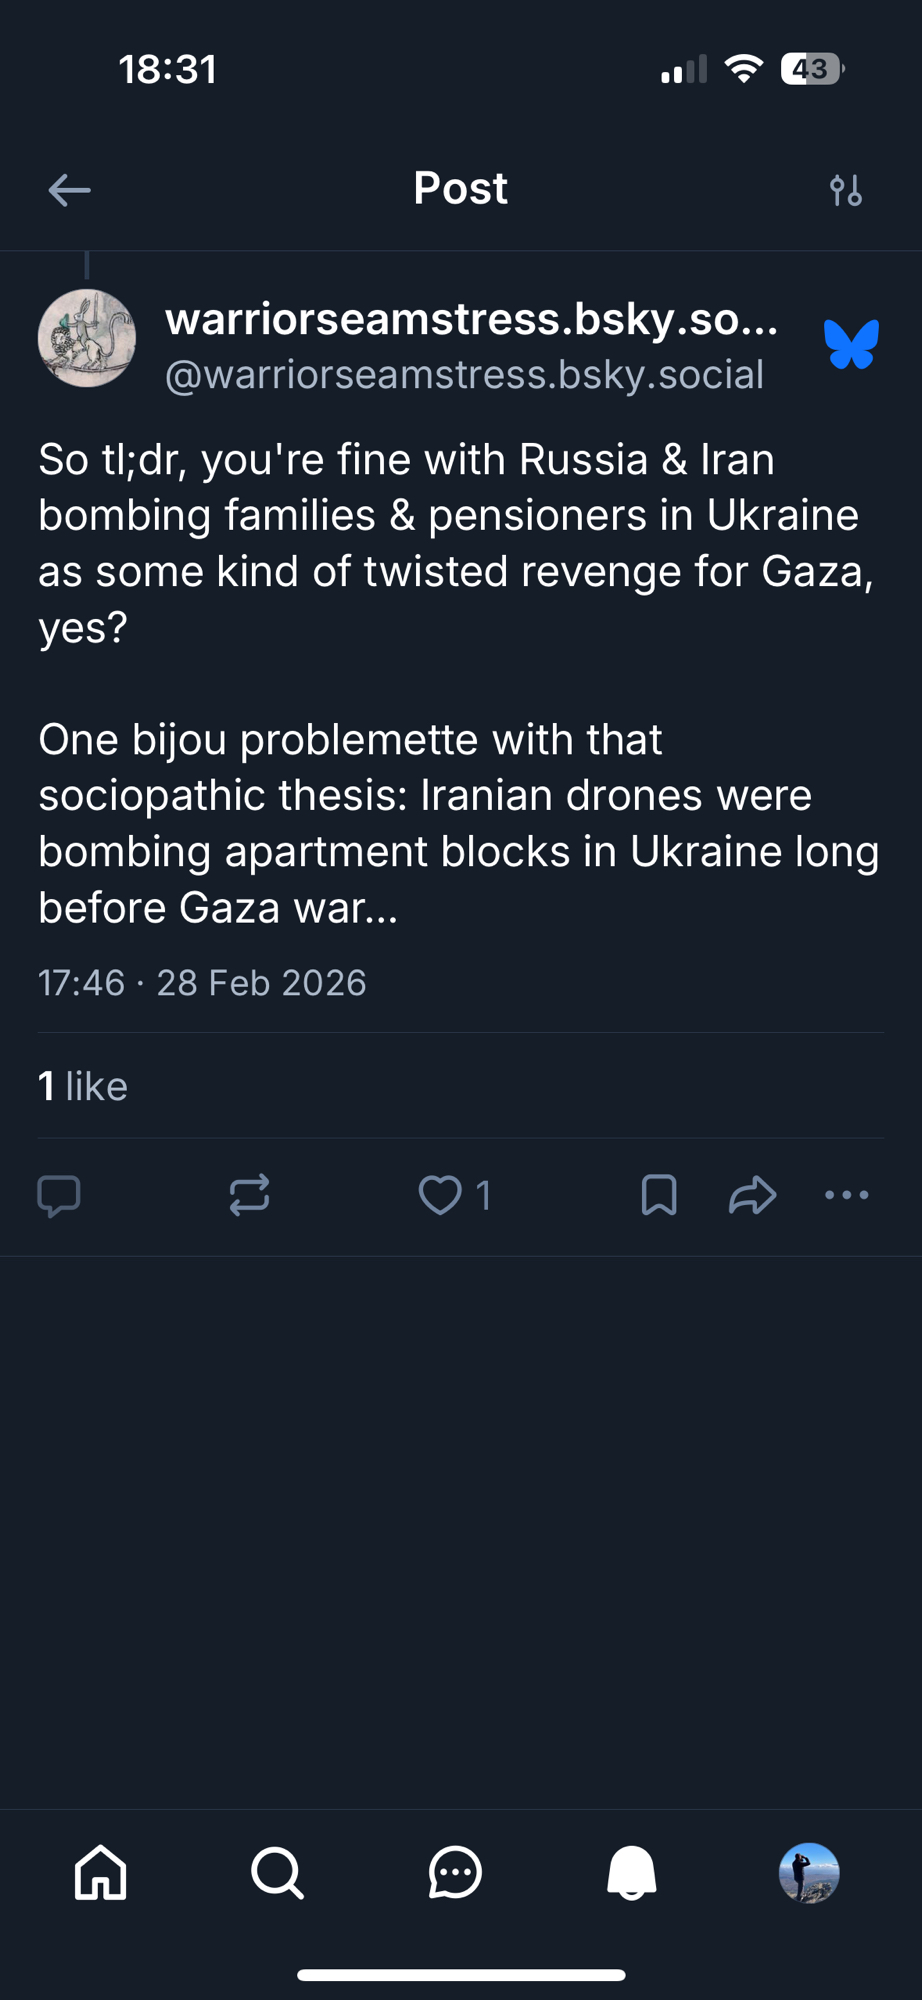The height and width of the screenshot is (2000, 922).
Task: Open the post's three-dot options menu
Action: tap(846, 1195)
